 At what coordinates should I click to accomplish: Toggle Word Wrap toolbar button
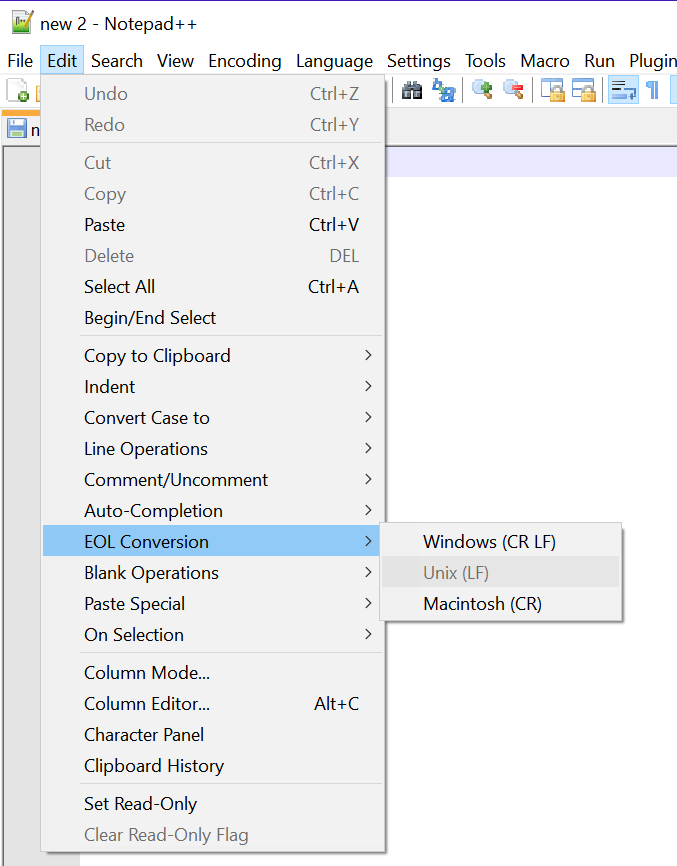[623, 91]
